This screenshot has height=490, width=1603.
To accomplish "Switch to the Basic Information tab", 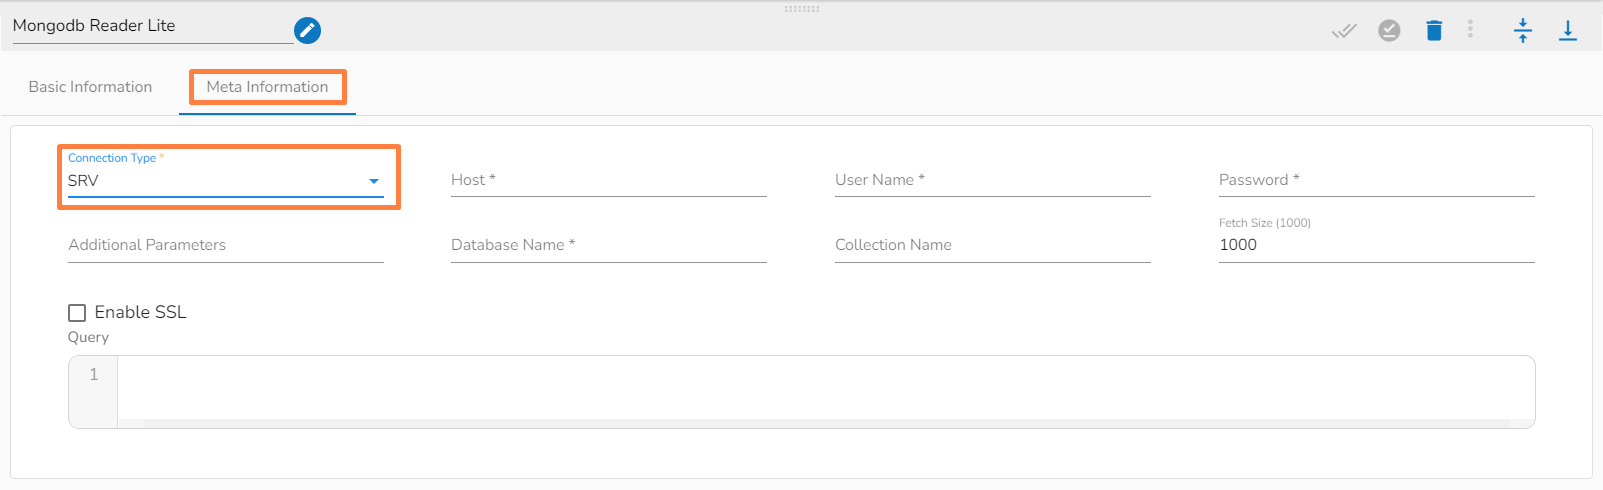I will tap(90, 87).
